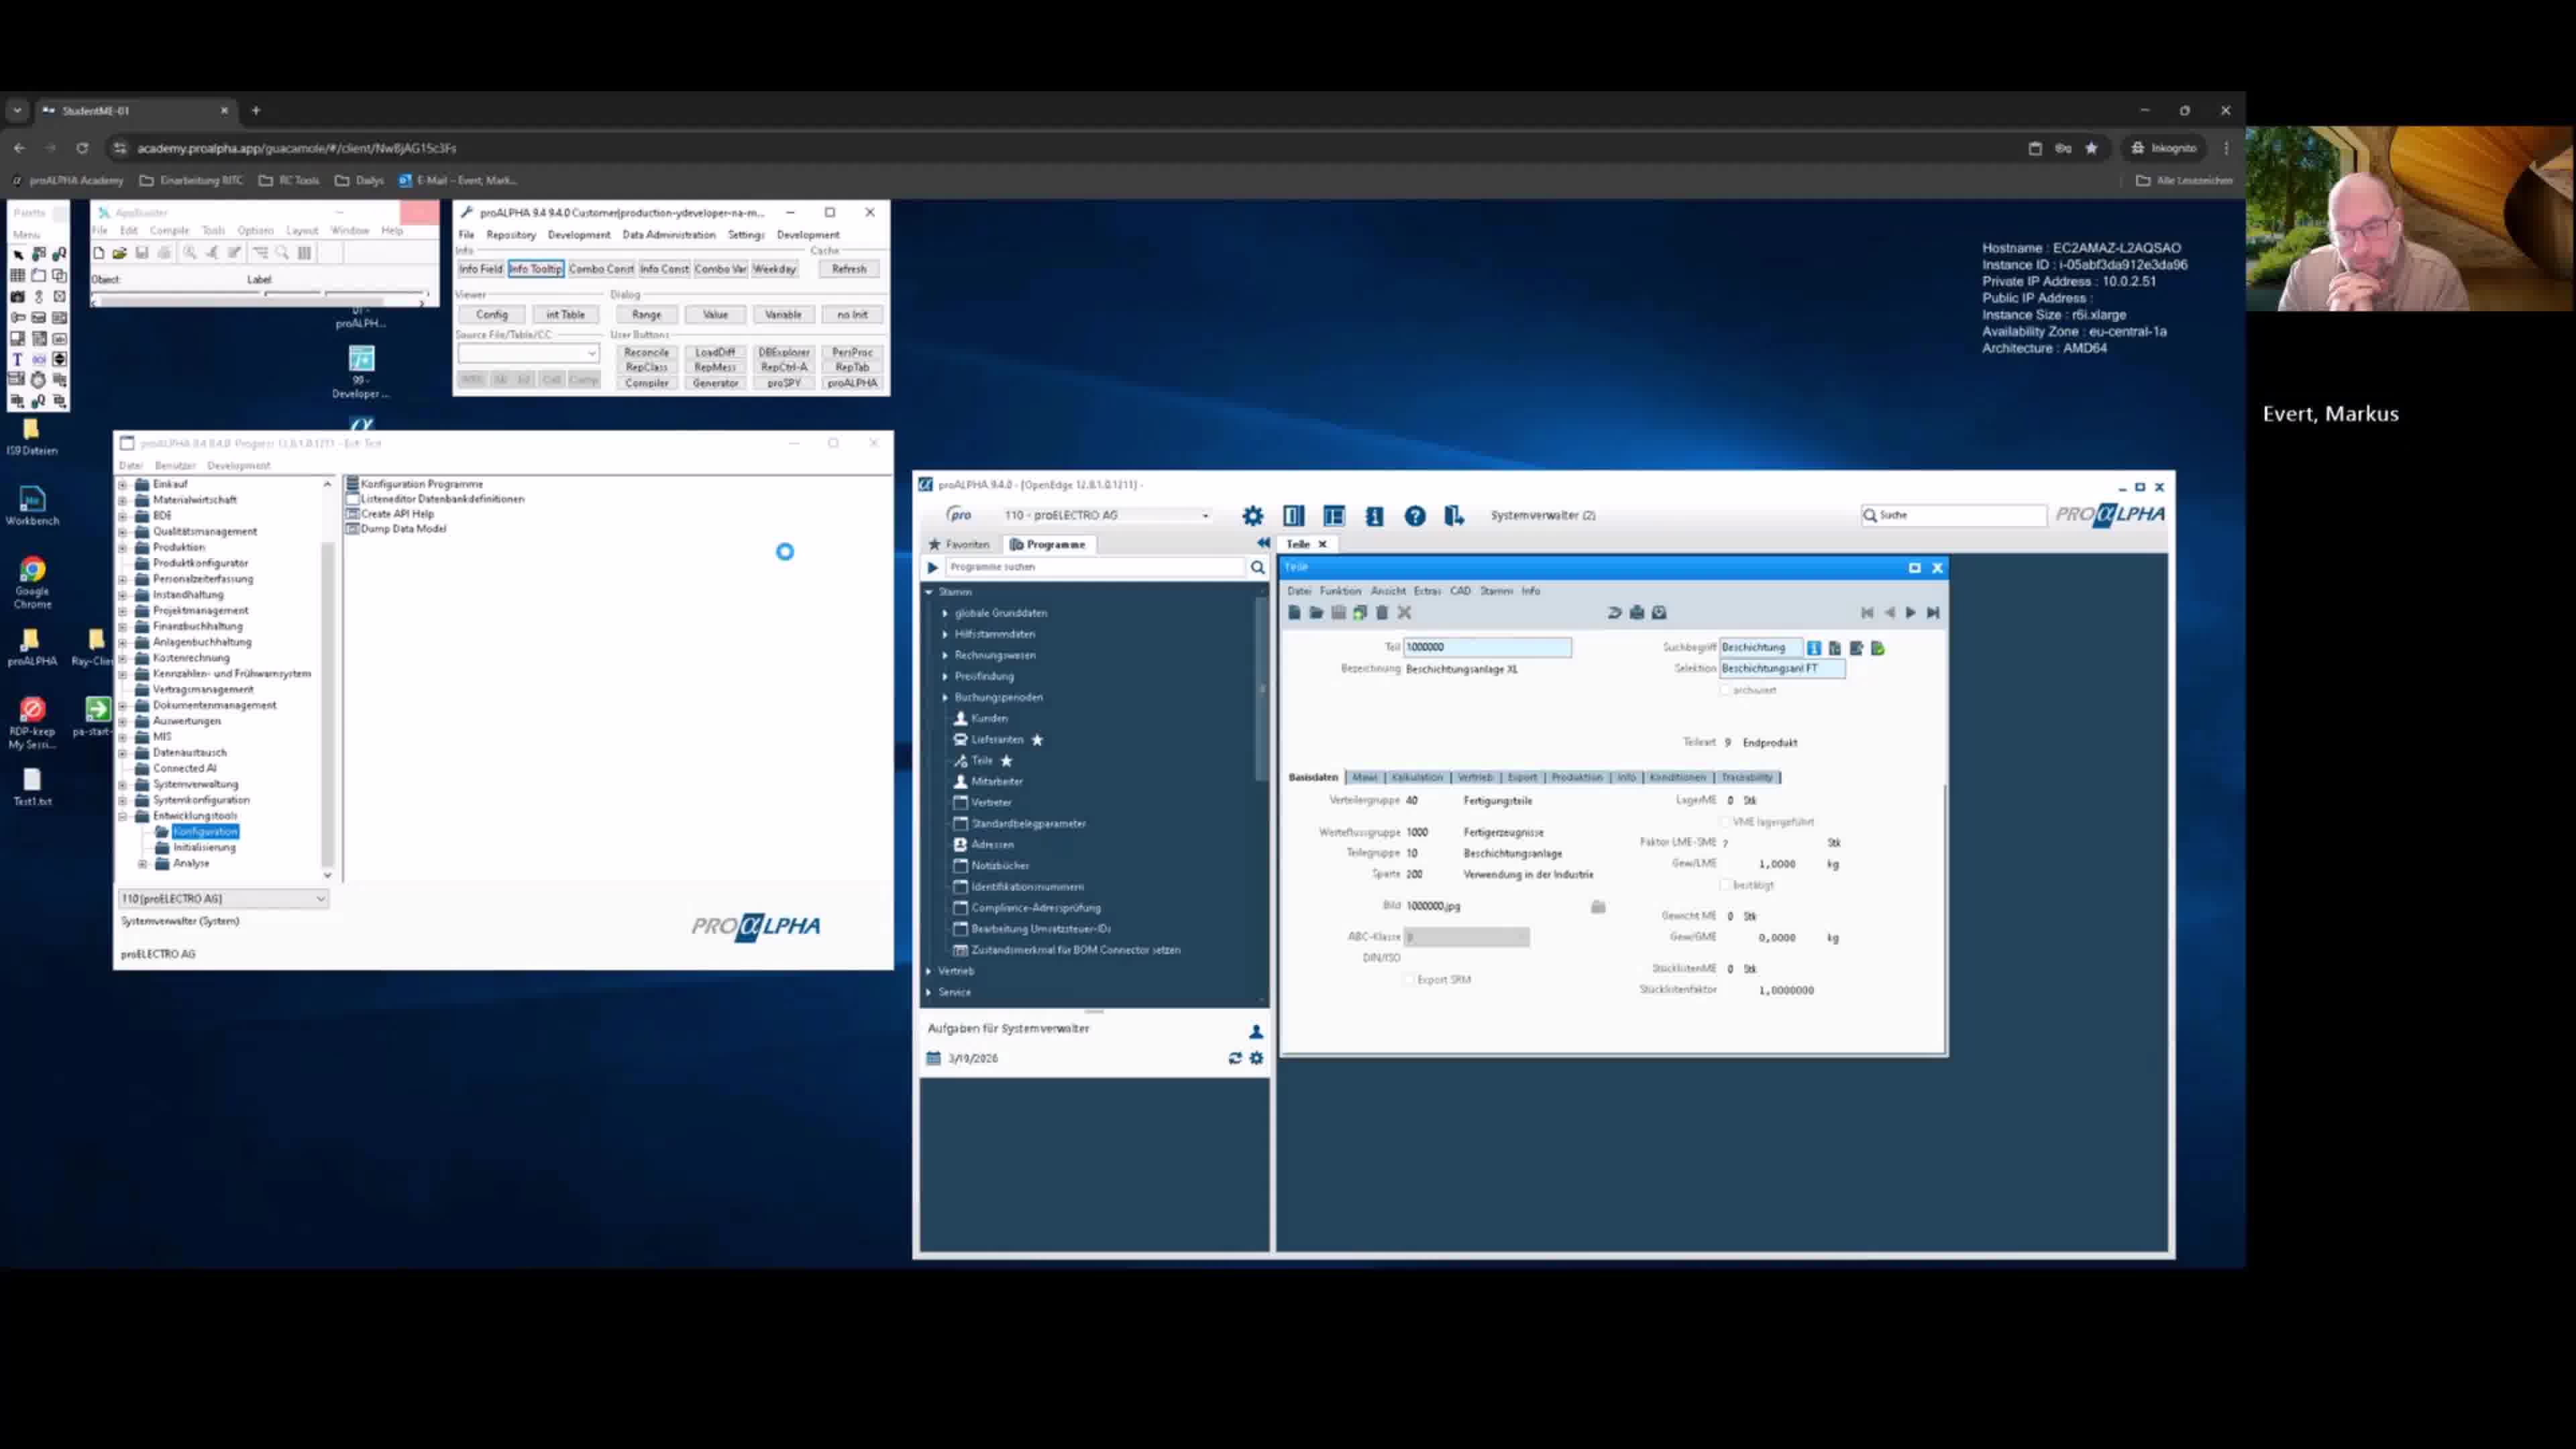Click the int Table button

pyautogui.click(x=565, y=315)
